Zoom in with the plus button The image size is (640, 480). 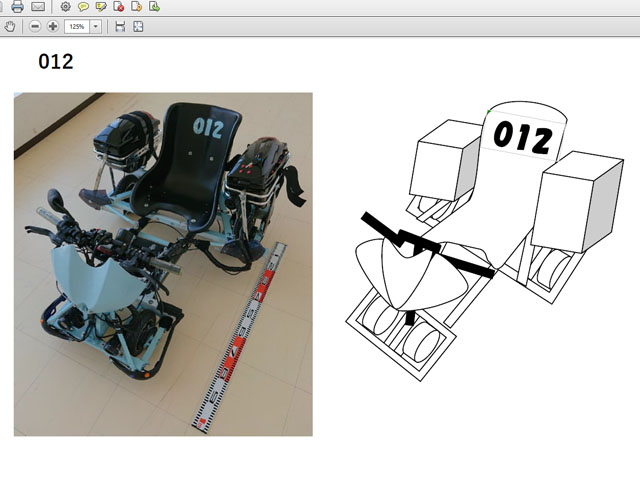[52, 26]
